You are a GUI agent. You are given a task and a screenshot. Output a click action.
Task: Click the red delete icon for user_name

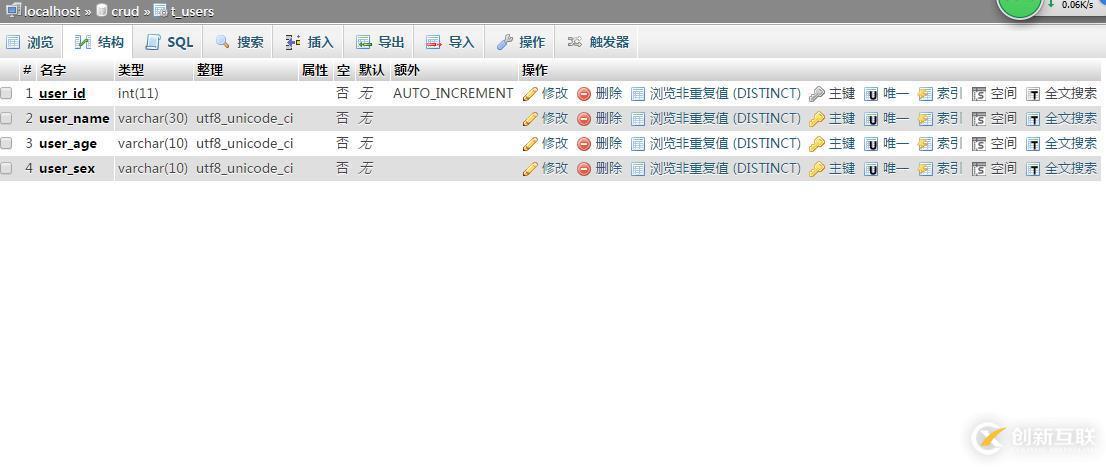[x=584, y=119]
